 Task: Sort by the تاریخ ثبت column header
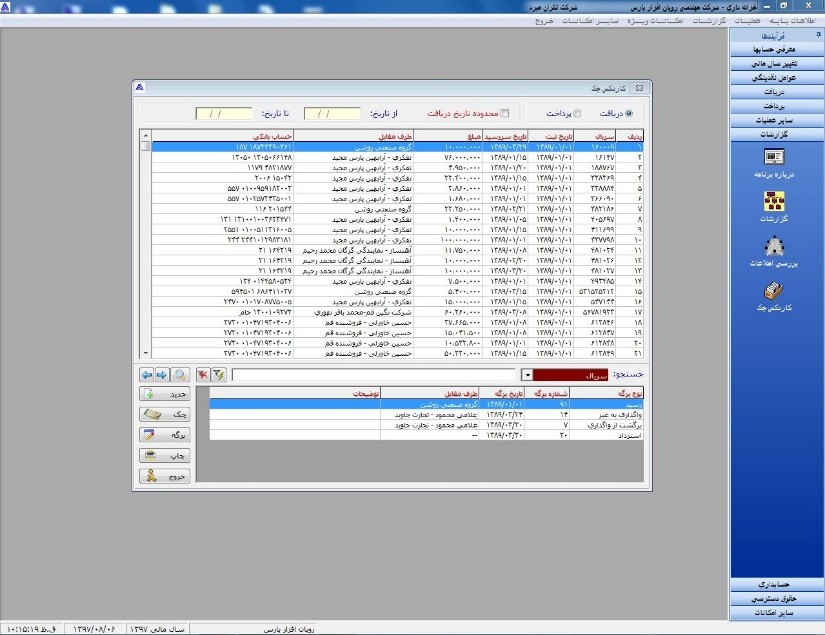pyautogui.click(x=551, y=136)
